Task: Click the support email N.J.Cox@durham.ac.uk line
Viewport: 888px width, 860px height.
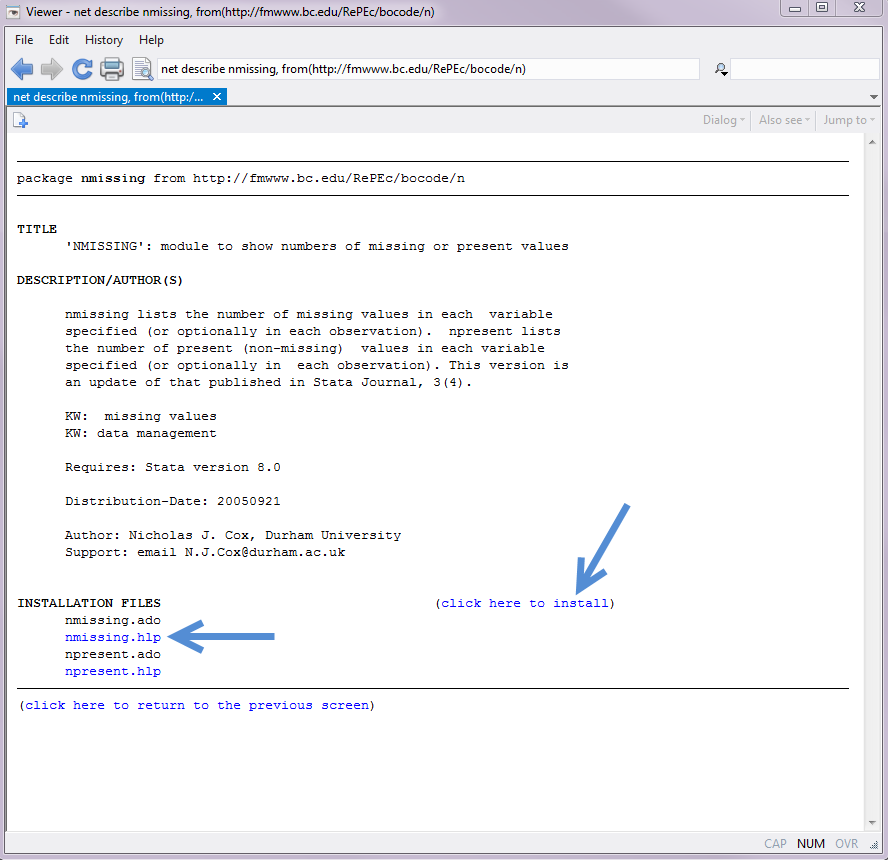Action: (x=205, y=552)
